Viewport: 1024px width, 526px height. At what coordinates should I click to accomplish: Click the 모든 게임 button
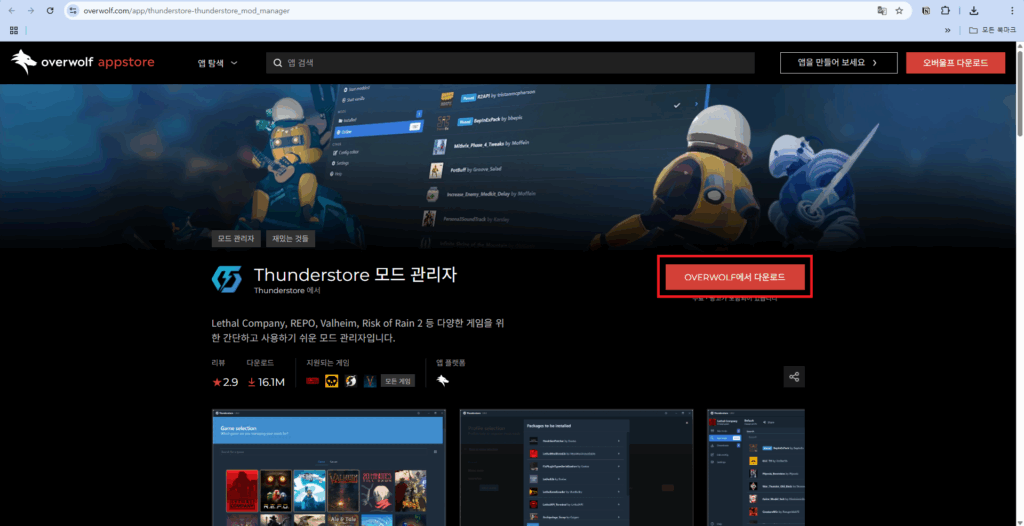[x=398, y=381]
